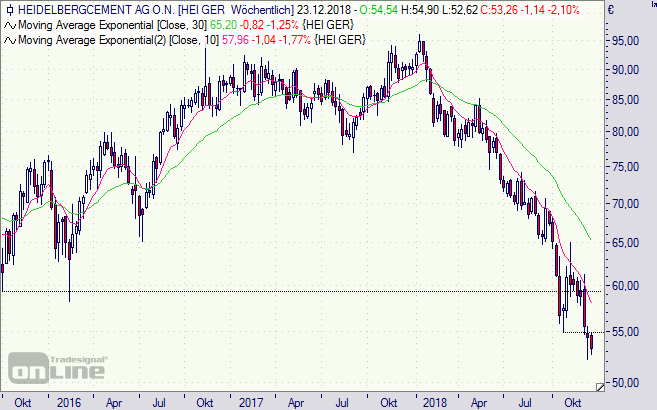The height and width of the screenshot is (410, 657).
Task: Click the EMA 30 value 65,20
Action: [223, 25]
